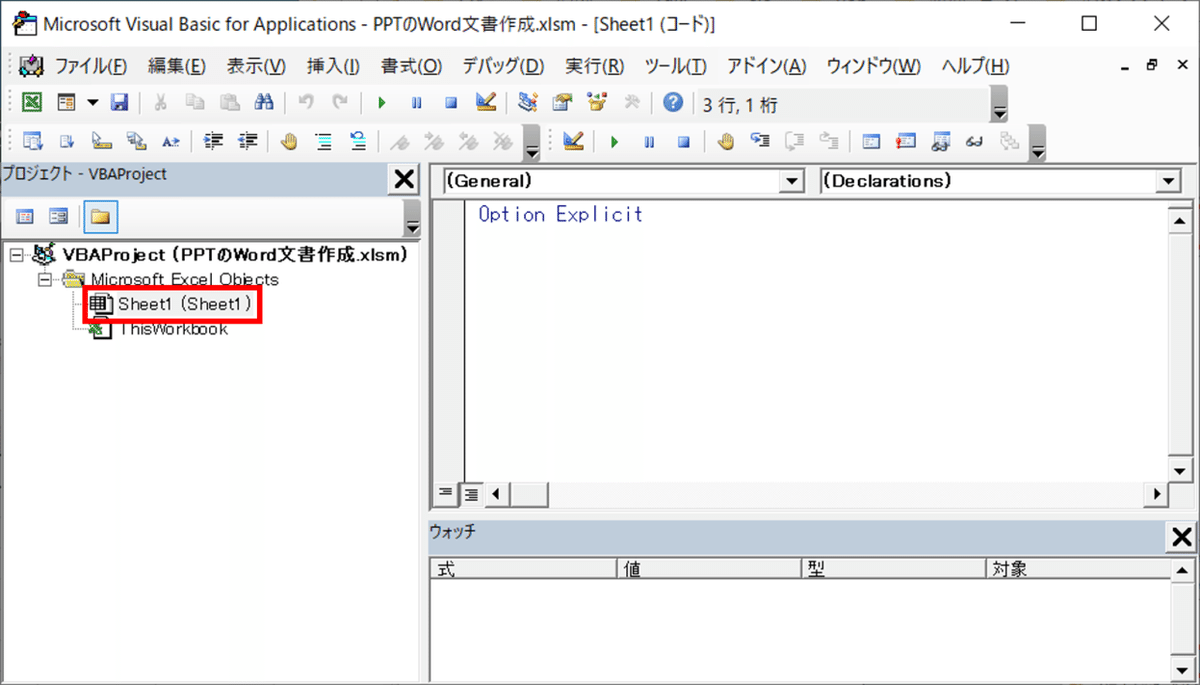1200x685 pixels.
Task: Click the code window vertical scrollbar down arrow
Action: tap(1181, 470)
